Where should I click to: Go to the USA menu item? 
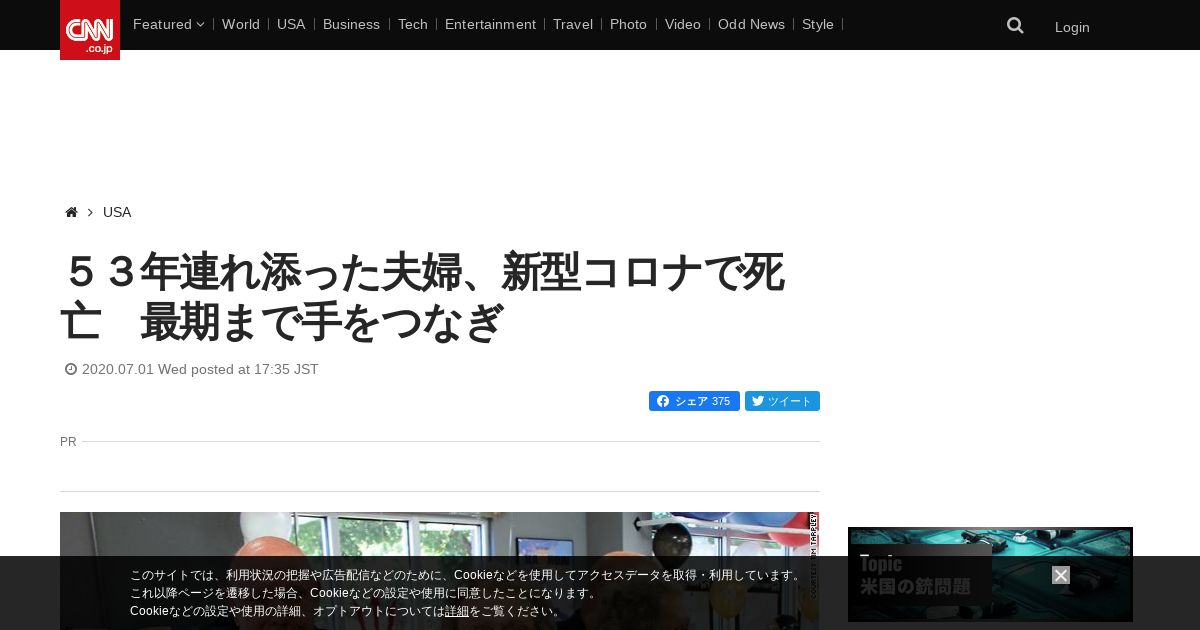(x=291, y=24)
